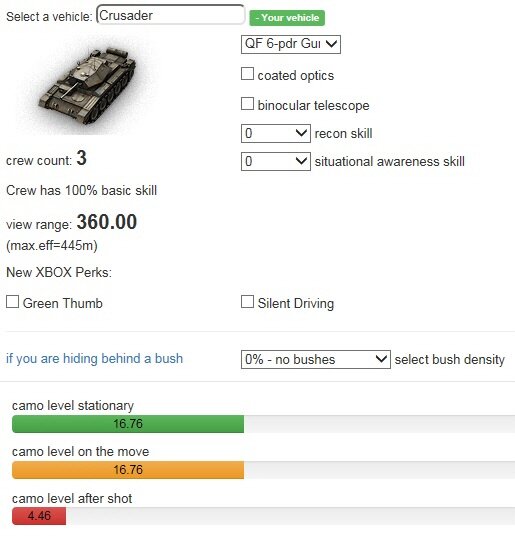Image resolution: width=515 pixels, height=548 pixels.
Task: Open the bush density dropdown
Action: point(315,359)
